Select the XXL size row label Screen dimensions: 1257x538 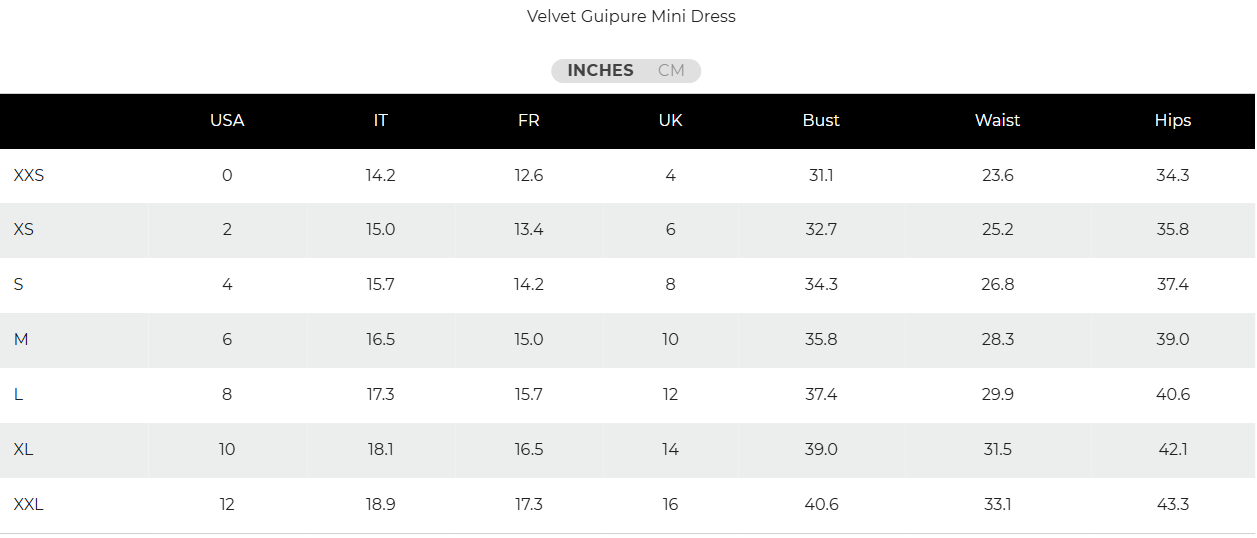pyautogui.click(x=29, y=505)
